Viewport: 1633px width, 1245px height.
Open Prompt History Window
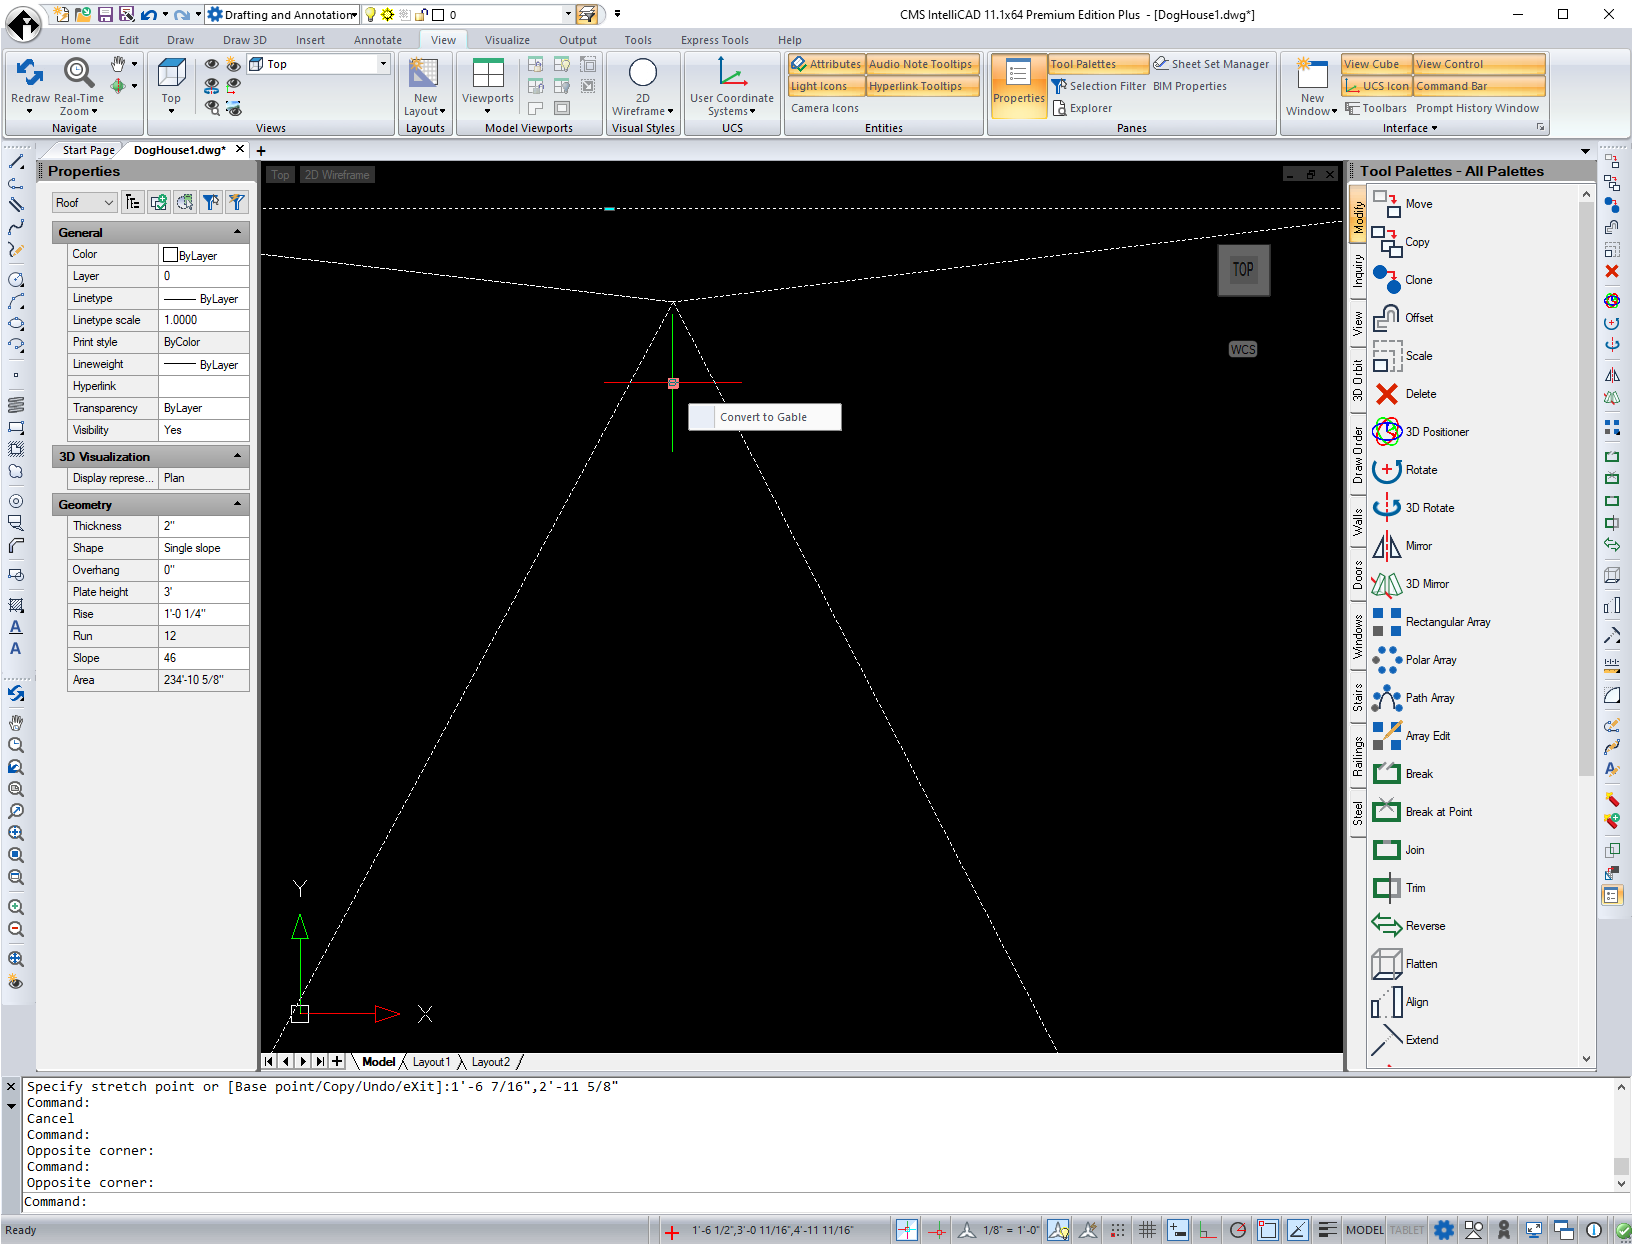pos(1477,108)
